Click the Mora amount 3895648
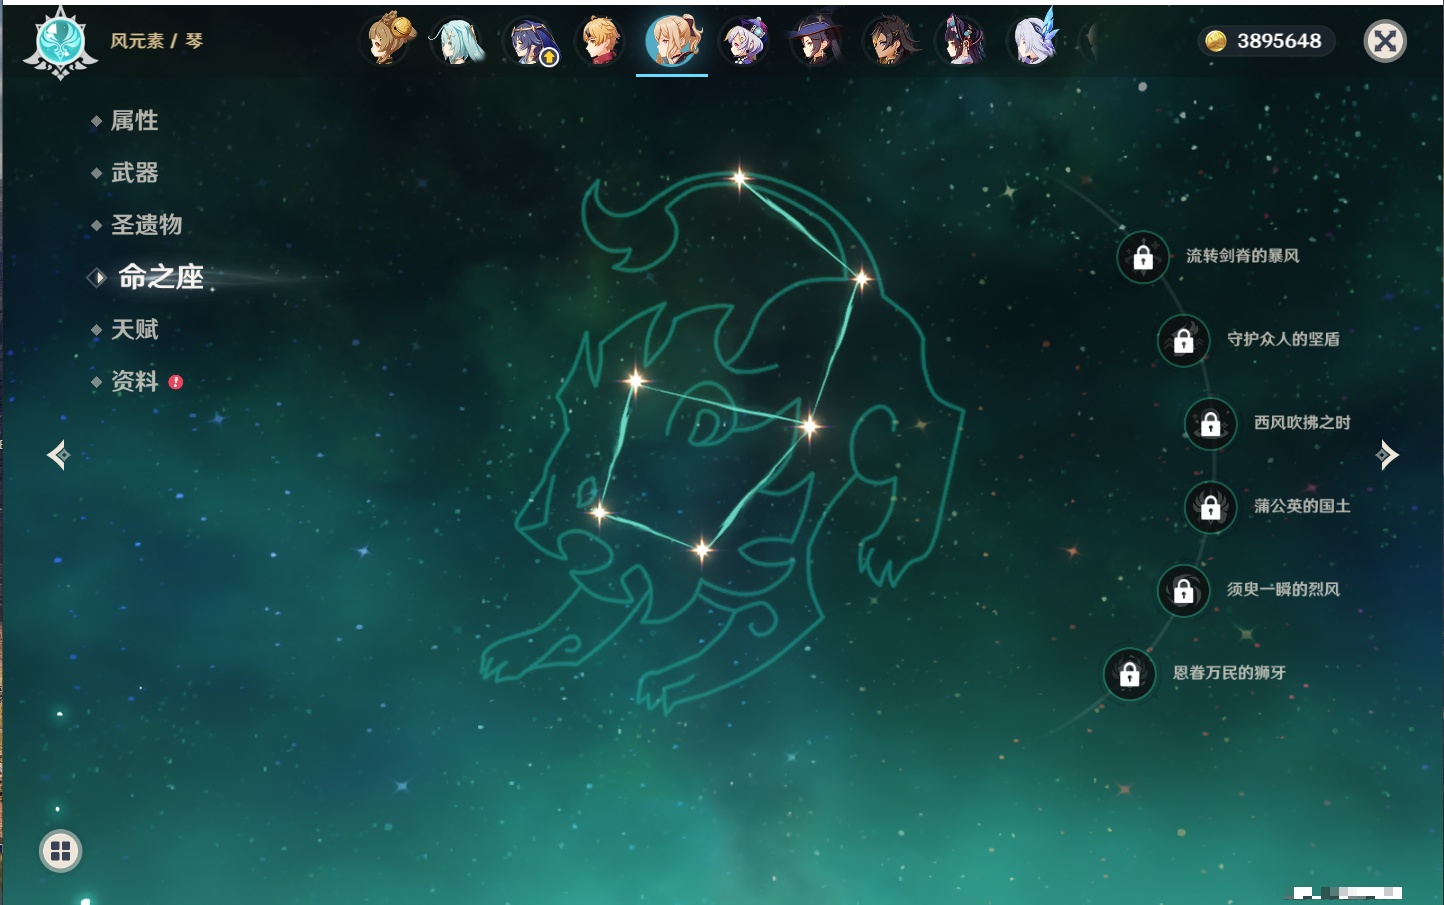 1279,41
